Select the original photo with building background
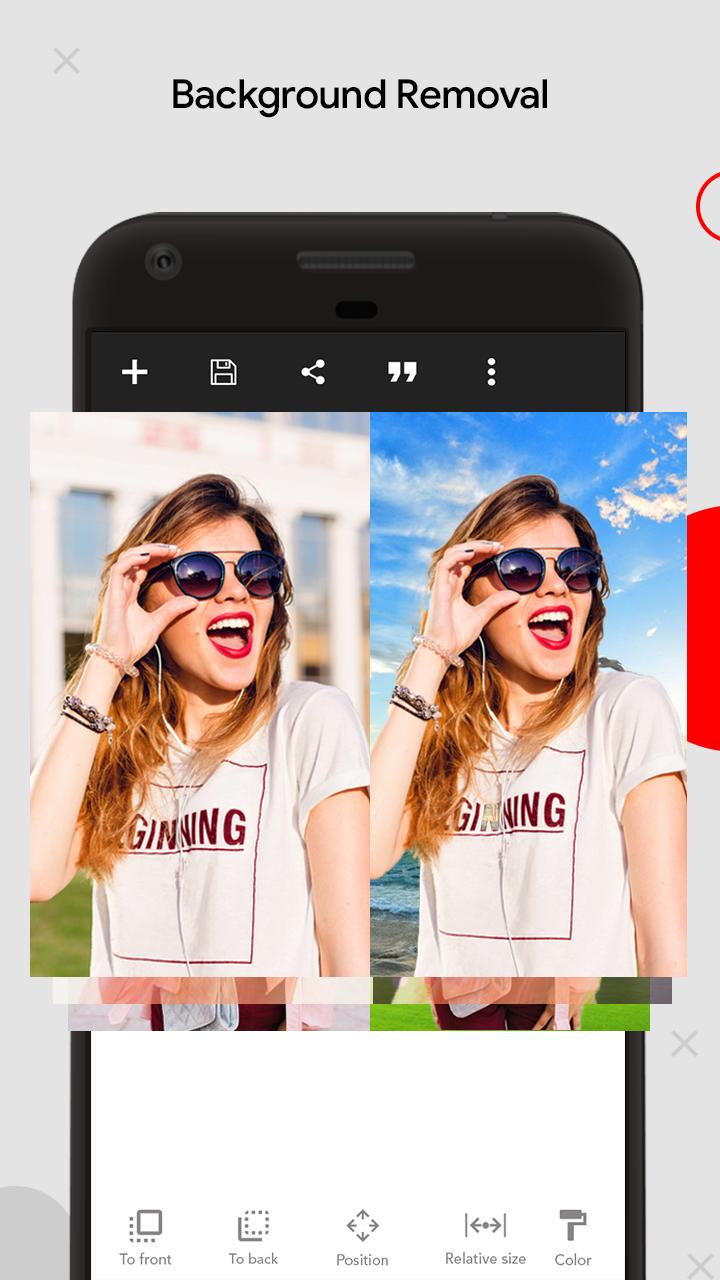 (200, 694)
